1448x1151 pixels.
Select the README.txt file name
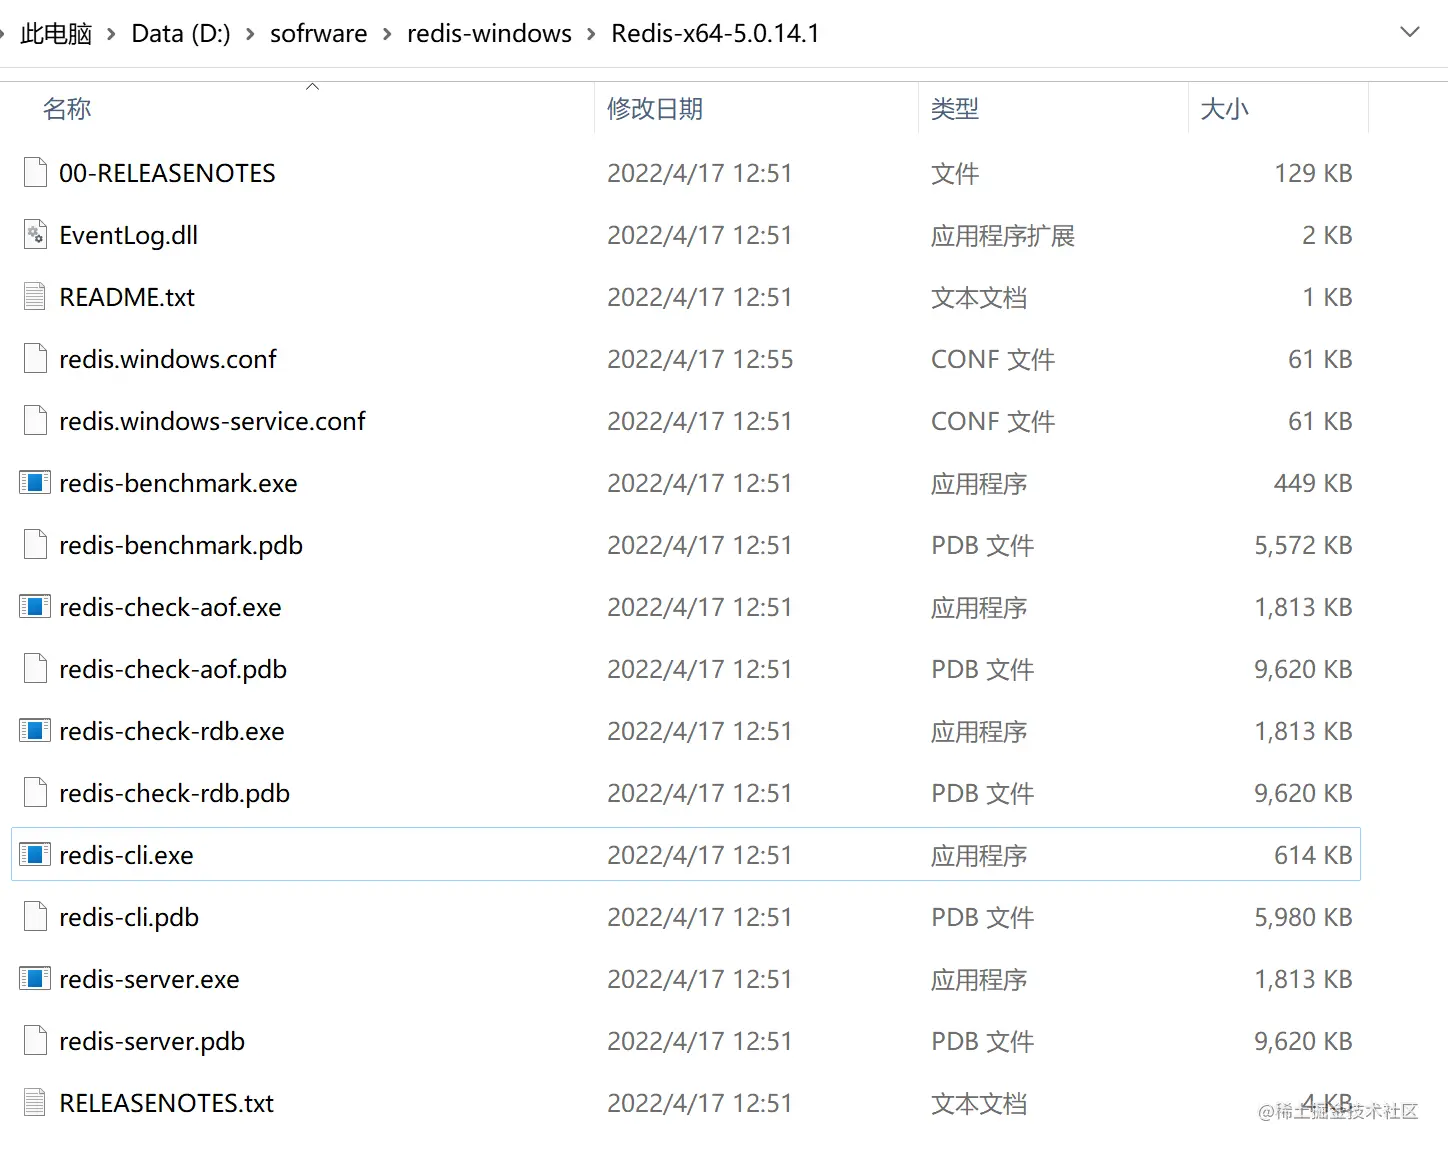coord(127,297)
